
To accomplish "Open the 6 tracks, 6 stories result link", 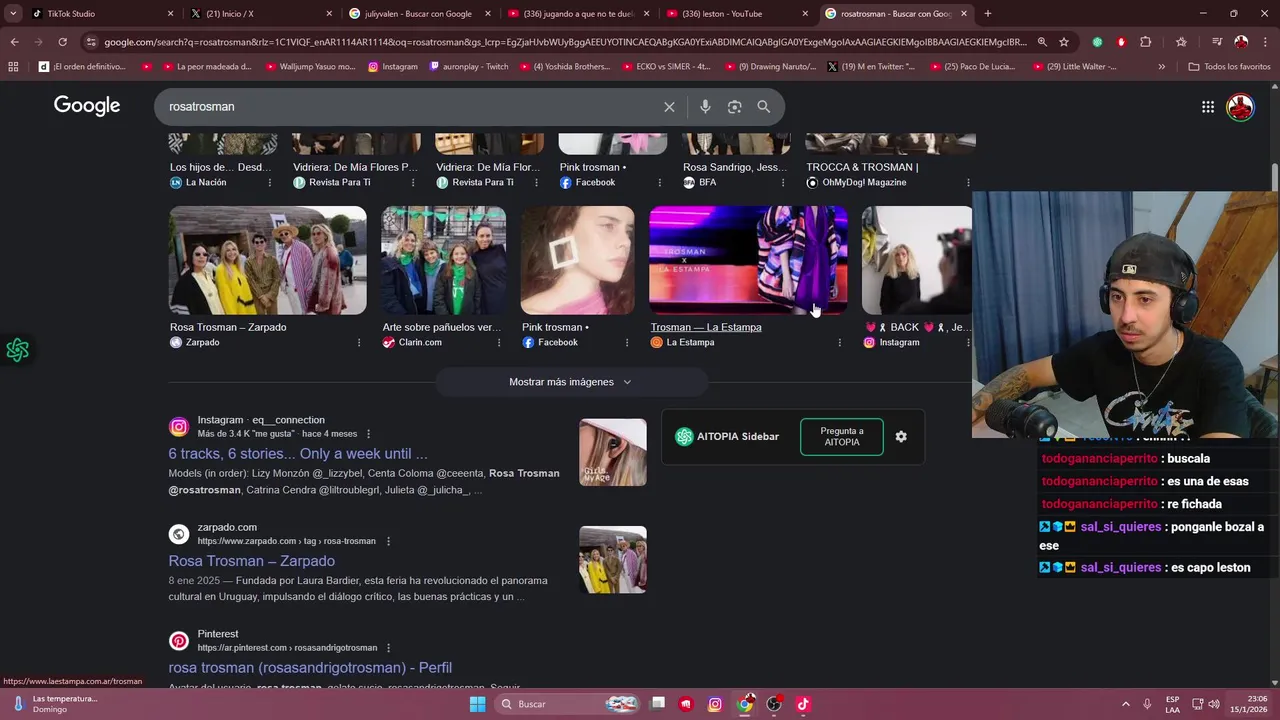I will 298,454.
